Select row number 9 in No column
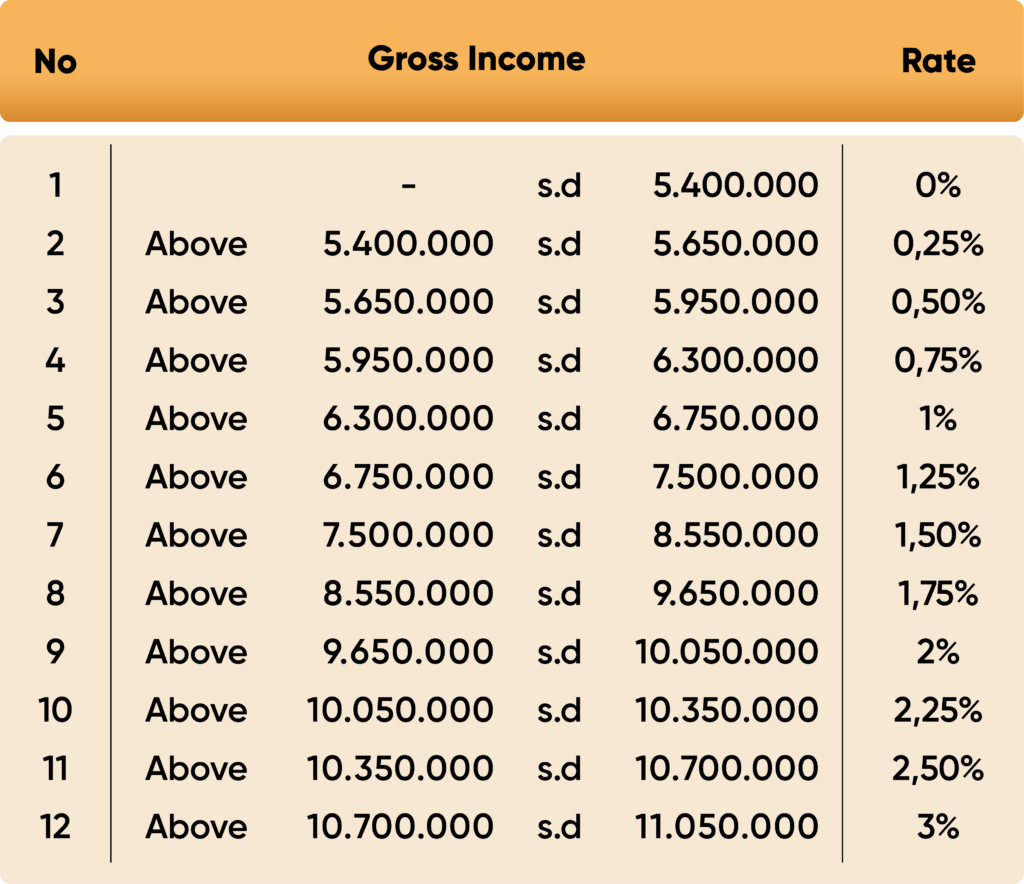 coord(55,652)
